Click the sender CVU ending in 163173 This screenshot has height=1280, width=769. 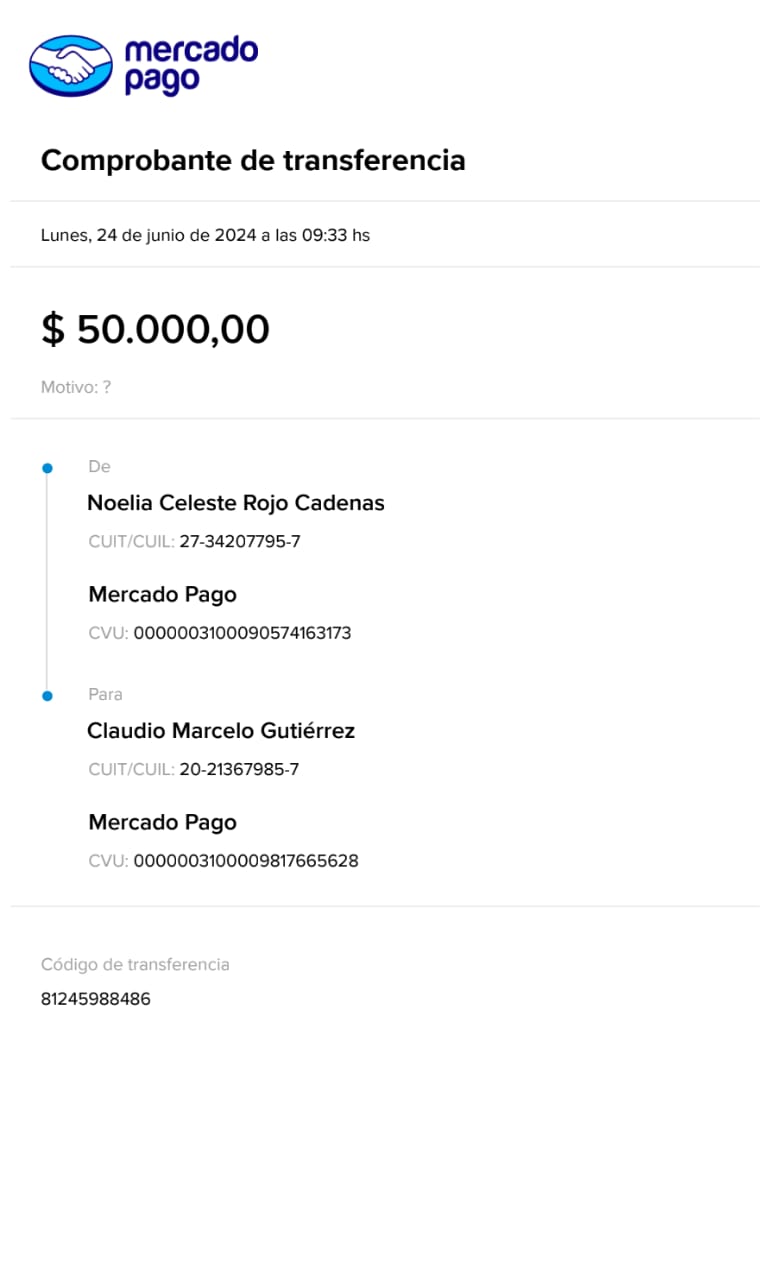[242, 633]
